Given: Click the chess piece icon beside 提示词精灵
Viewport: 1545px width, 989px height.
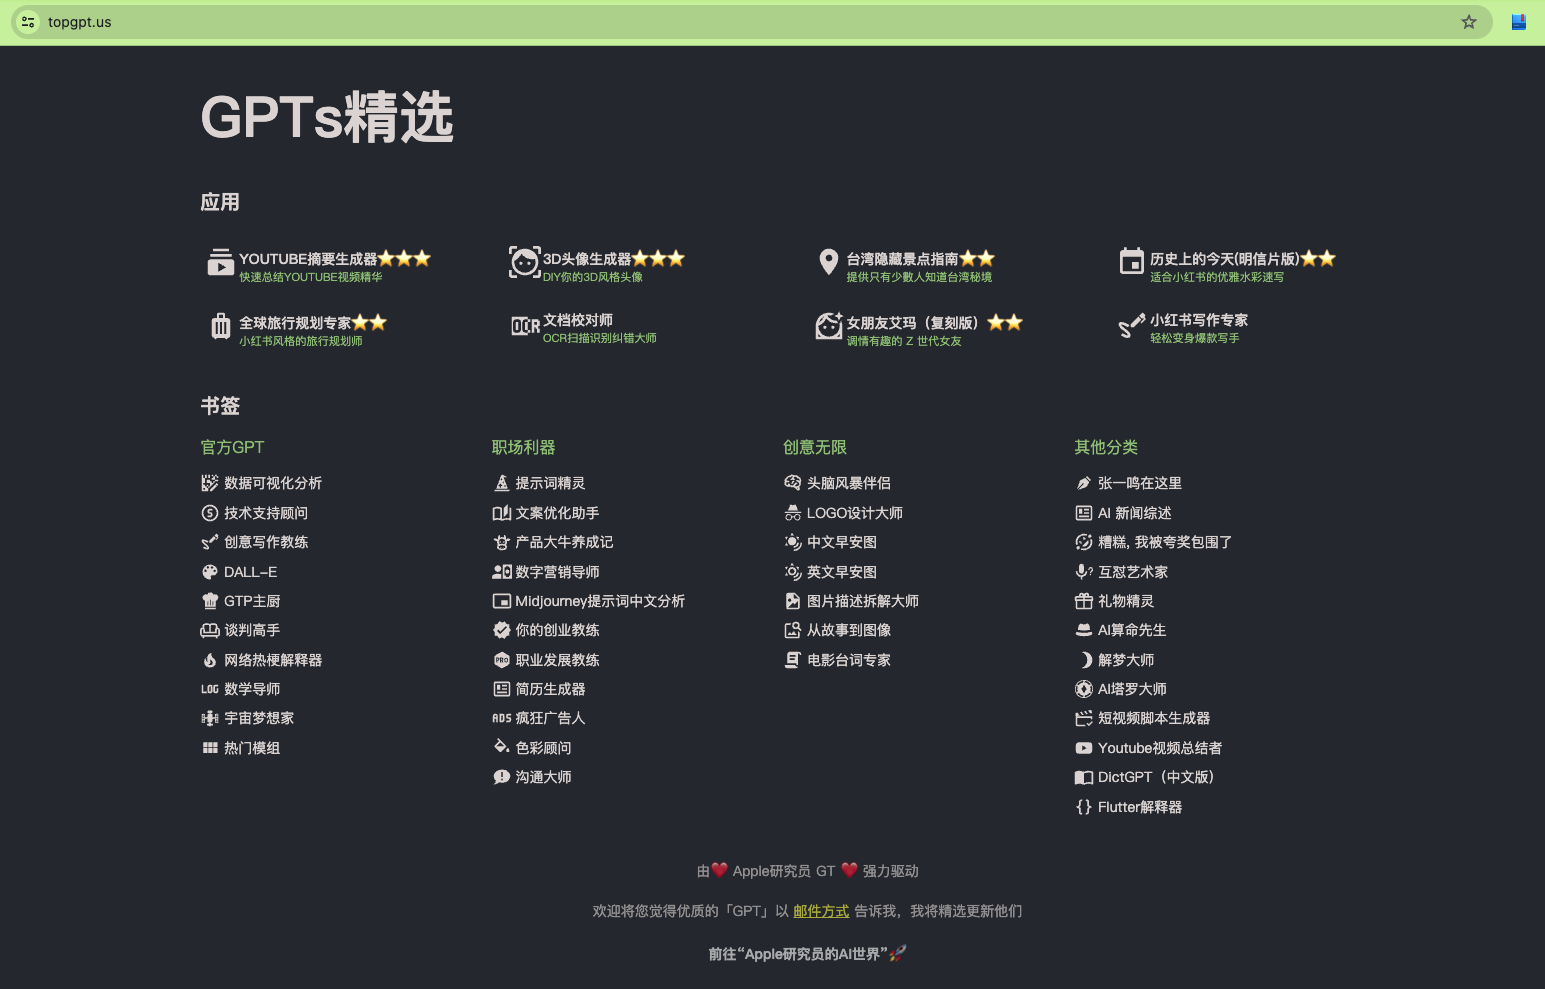Looking at the screenshot, I should click(502, 483).
